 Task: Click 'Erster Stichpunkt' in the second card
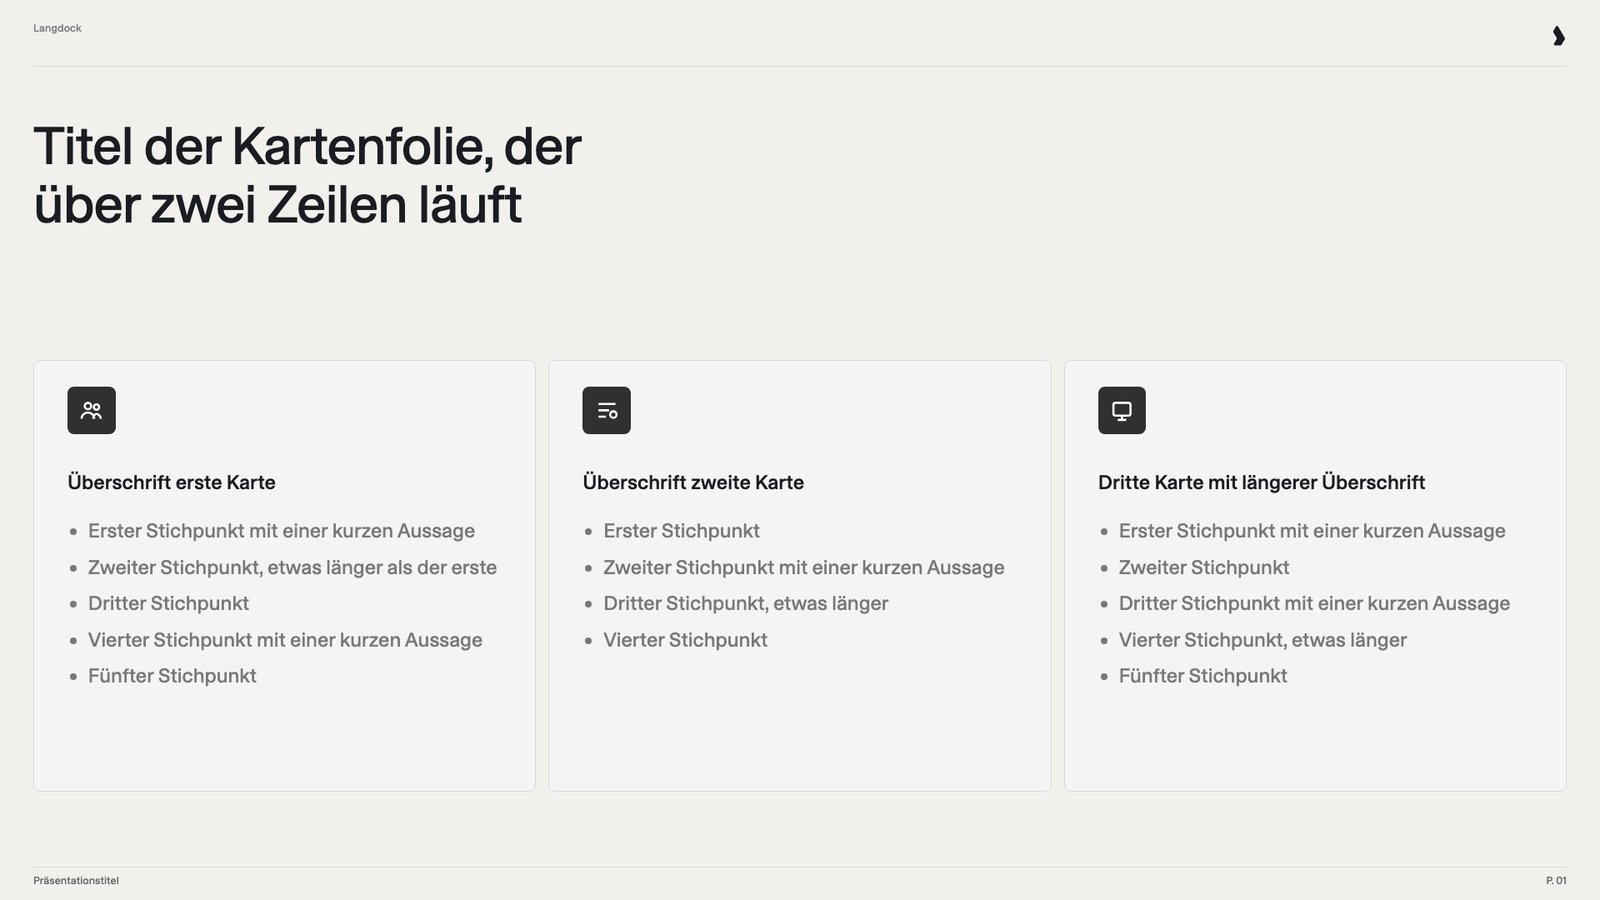coord(681,531)
